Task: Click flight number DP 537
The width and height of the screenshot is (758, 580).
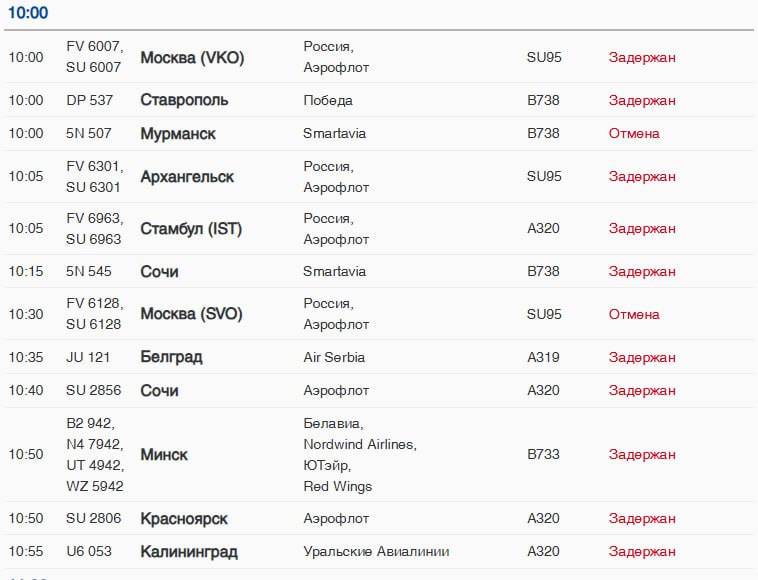Action: pos(89,100)
